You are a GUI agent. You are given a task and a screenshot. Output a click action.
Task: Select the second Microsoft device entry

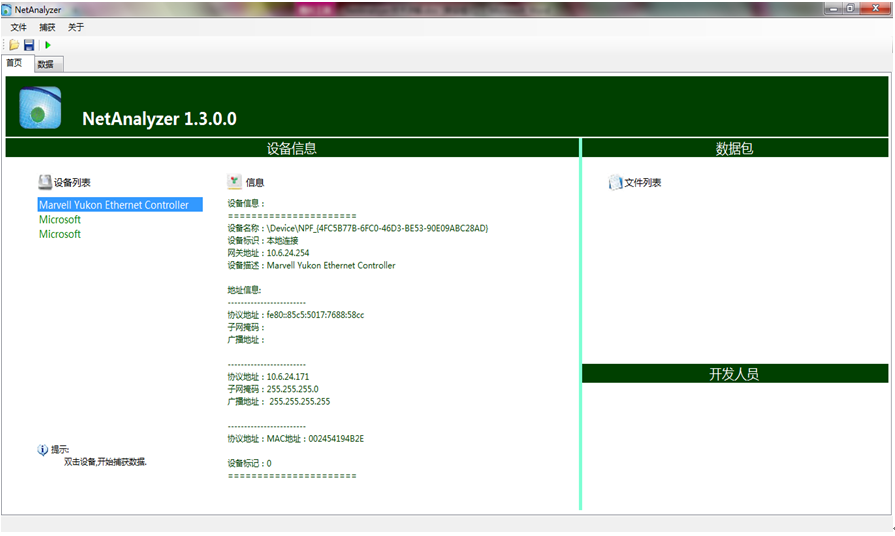click(x=60, y=234)
